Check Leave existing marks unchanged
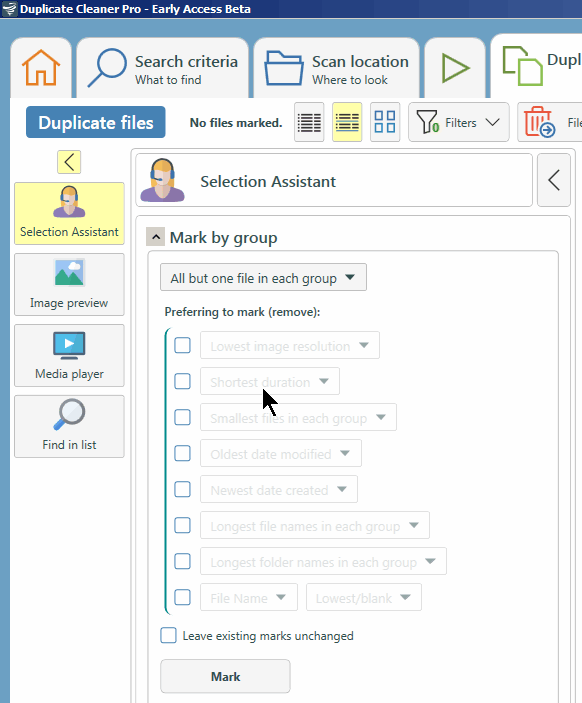Viewport: 582px width, 703px height. (169, 635)
